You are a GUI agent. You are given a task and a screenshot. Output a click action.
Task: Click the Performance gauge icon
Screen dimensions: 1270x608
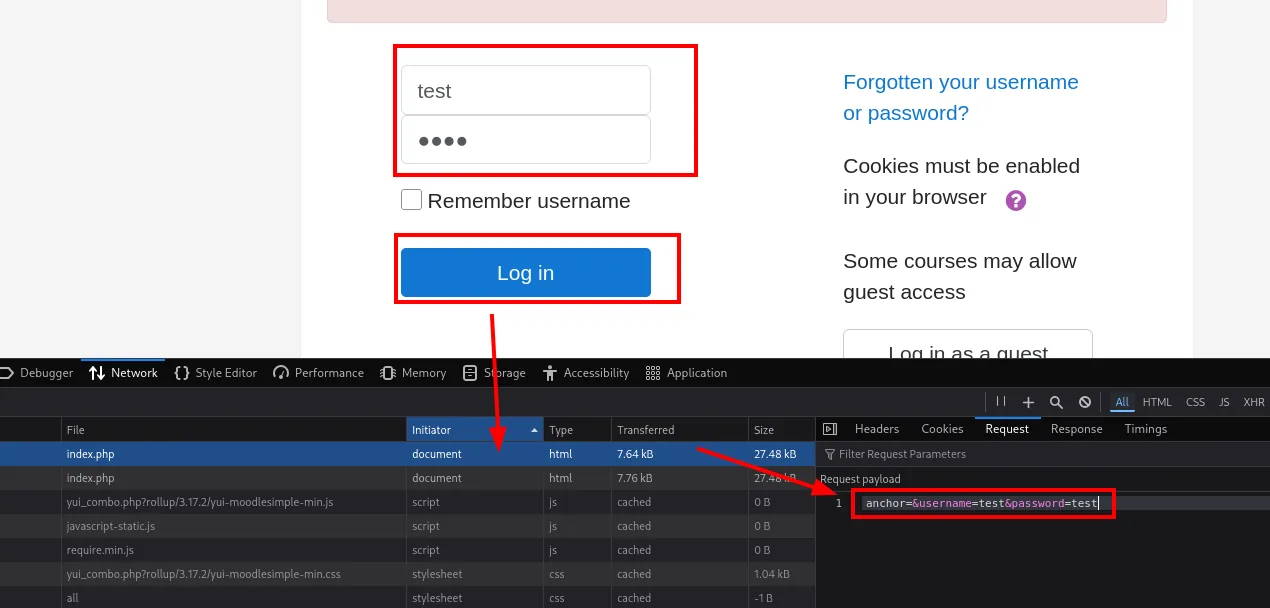coord(281,373)
